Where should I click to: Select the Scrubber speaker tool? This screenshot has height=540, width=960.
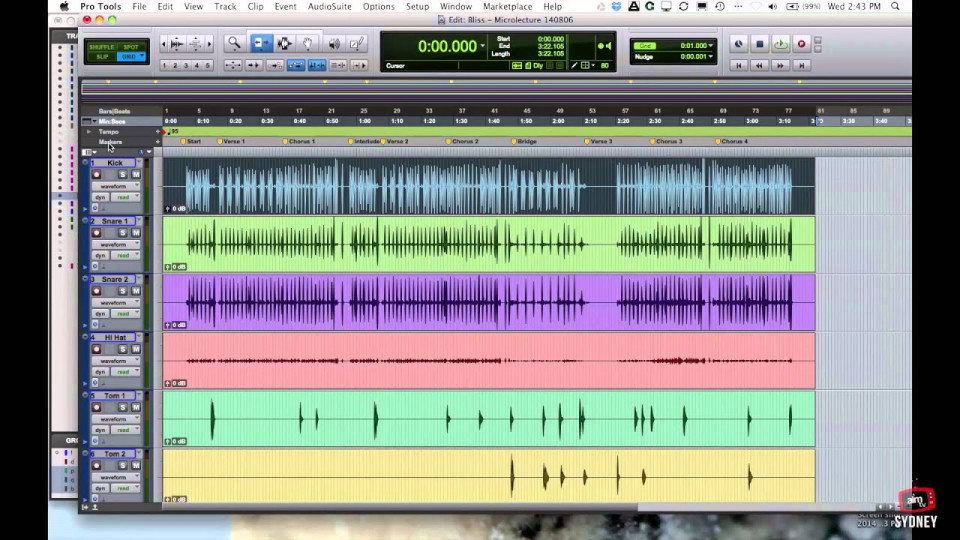pos(334,43)
